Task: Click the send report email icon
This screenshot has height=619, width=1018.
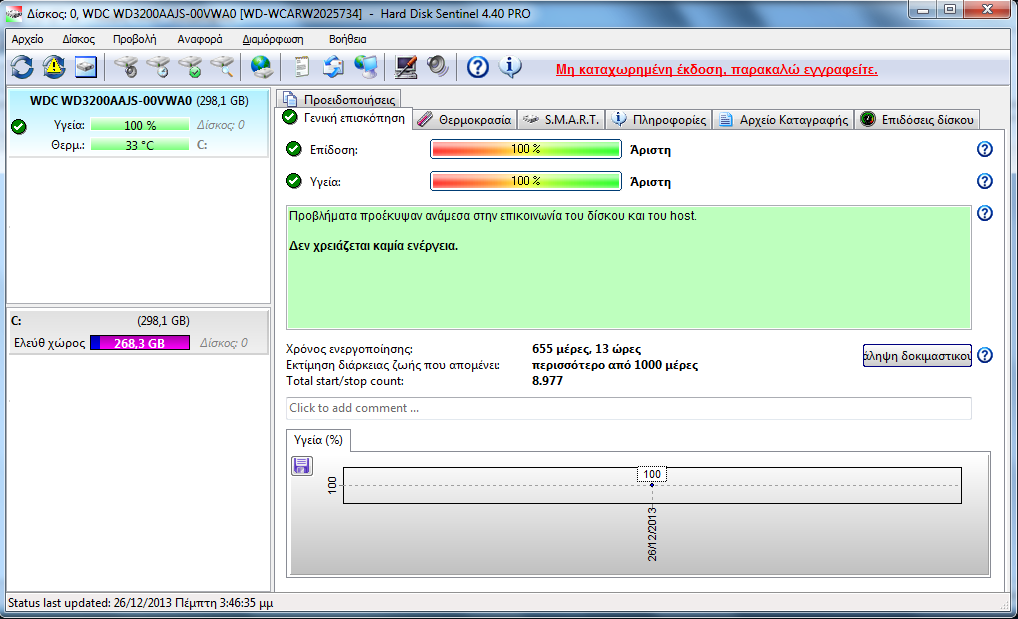Action: coord(334,67)
